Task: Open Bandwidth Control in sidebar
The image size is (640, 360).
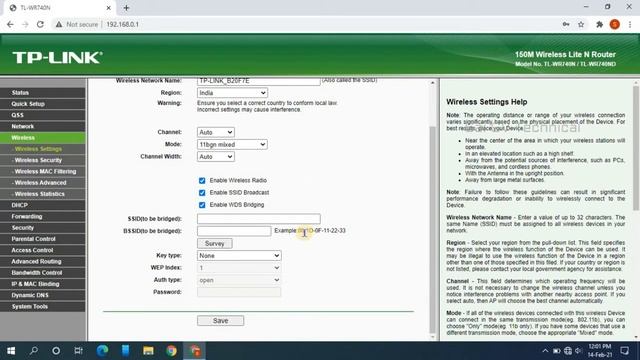Action: click(x=43, y=273)
